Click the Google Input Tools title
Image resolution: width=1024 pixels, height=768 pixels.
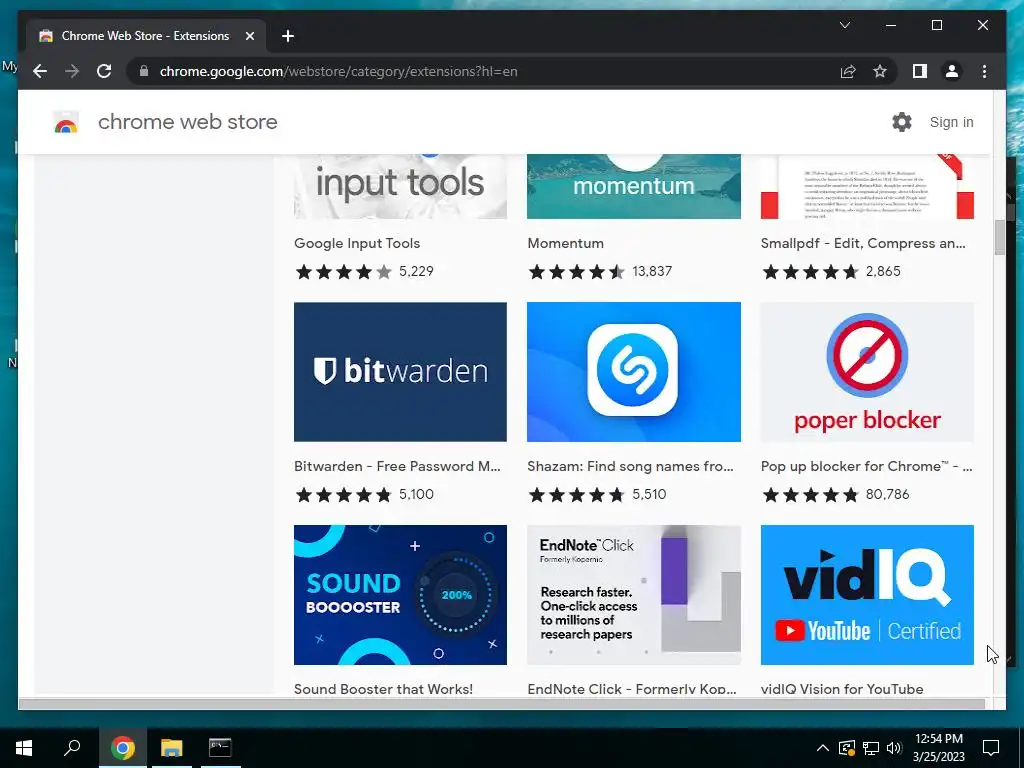pyautogui.click(x=357, y=243)
